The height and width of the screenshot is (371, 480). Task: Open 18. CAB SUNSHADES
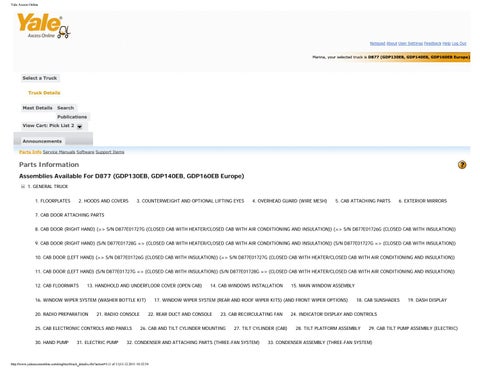coord(378,300)
